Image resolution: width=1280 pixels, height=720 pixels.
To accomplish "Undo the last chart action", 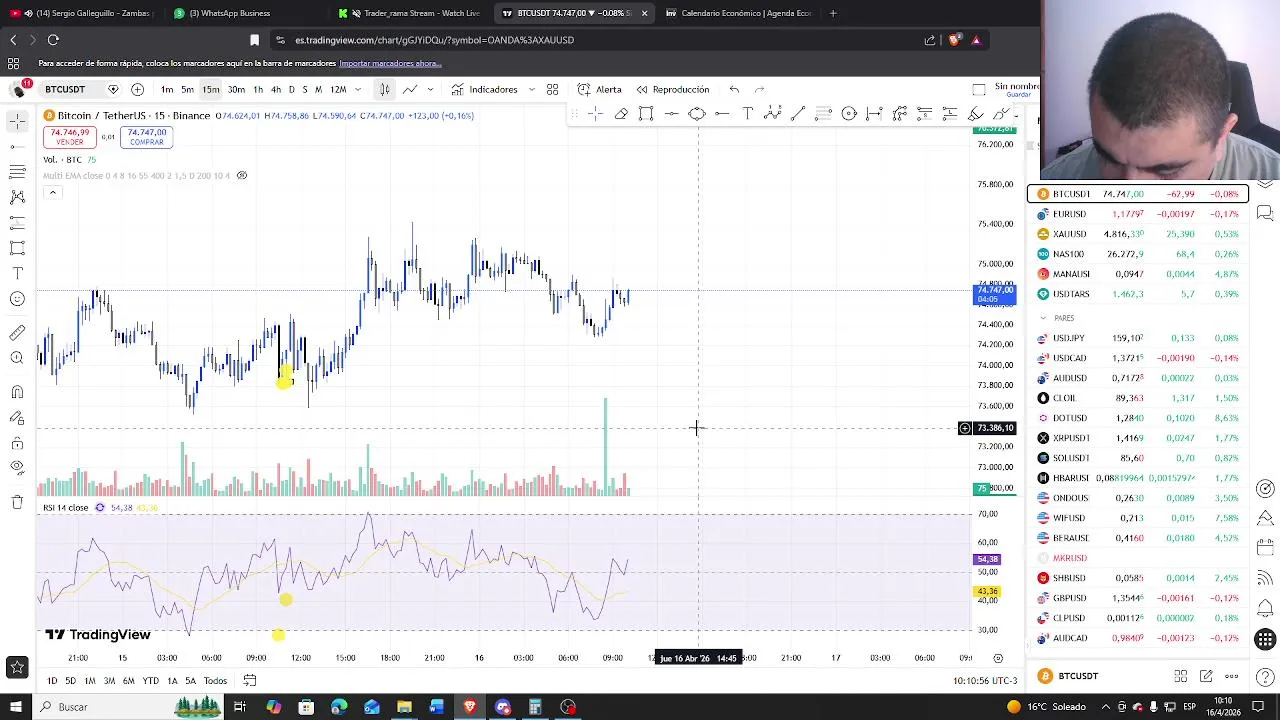I will click(x=735, y=89).
